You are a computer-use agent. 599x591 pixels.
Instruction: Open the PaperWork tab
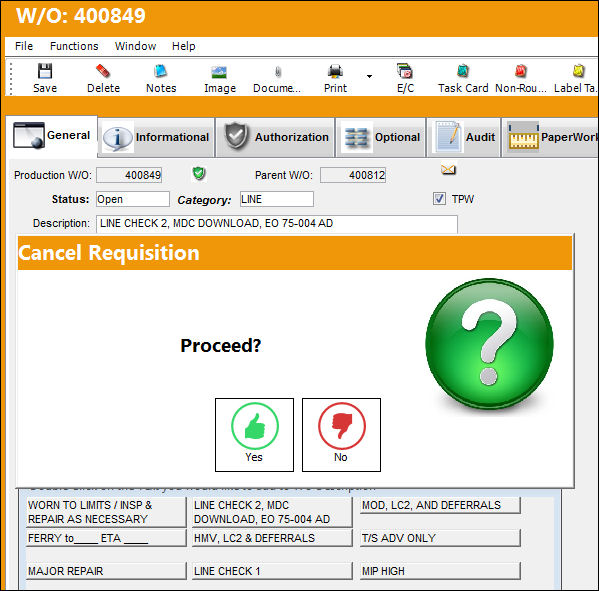[550, 137]
